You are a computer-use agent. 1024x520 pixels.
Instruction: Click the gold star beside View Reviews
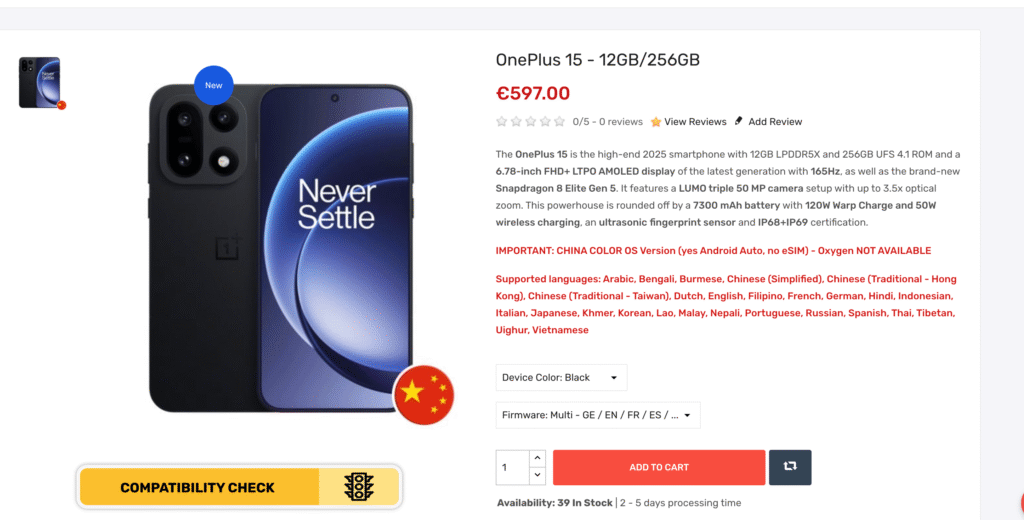tap(656, 122)
